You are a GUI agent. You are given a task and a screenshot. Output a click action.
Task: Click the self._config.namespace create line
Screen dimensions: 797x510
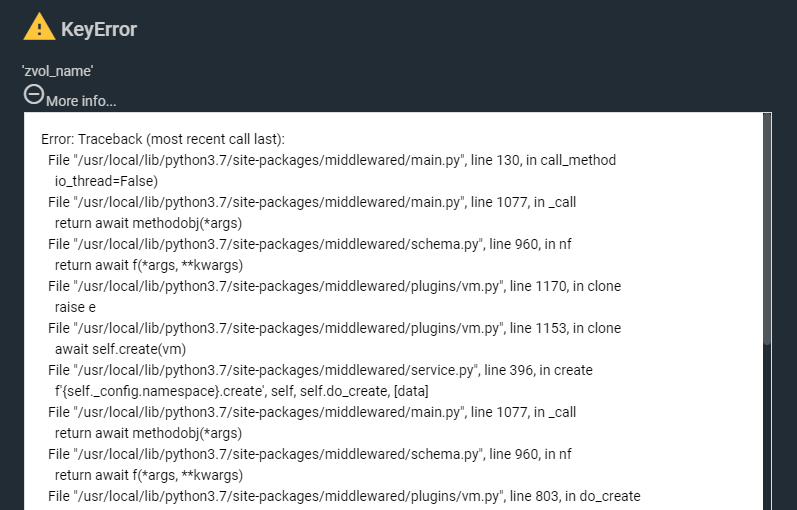tap(241, 391)
